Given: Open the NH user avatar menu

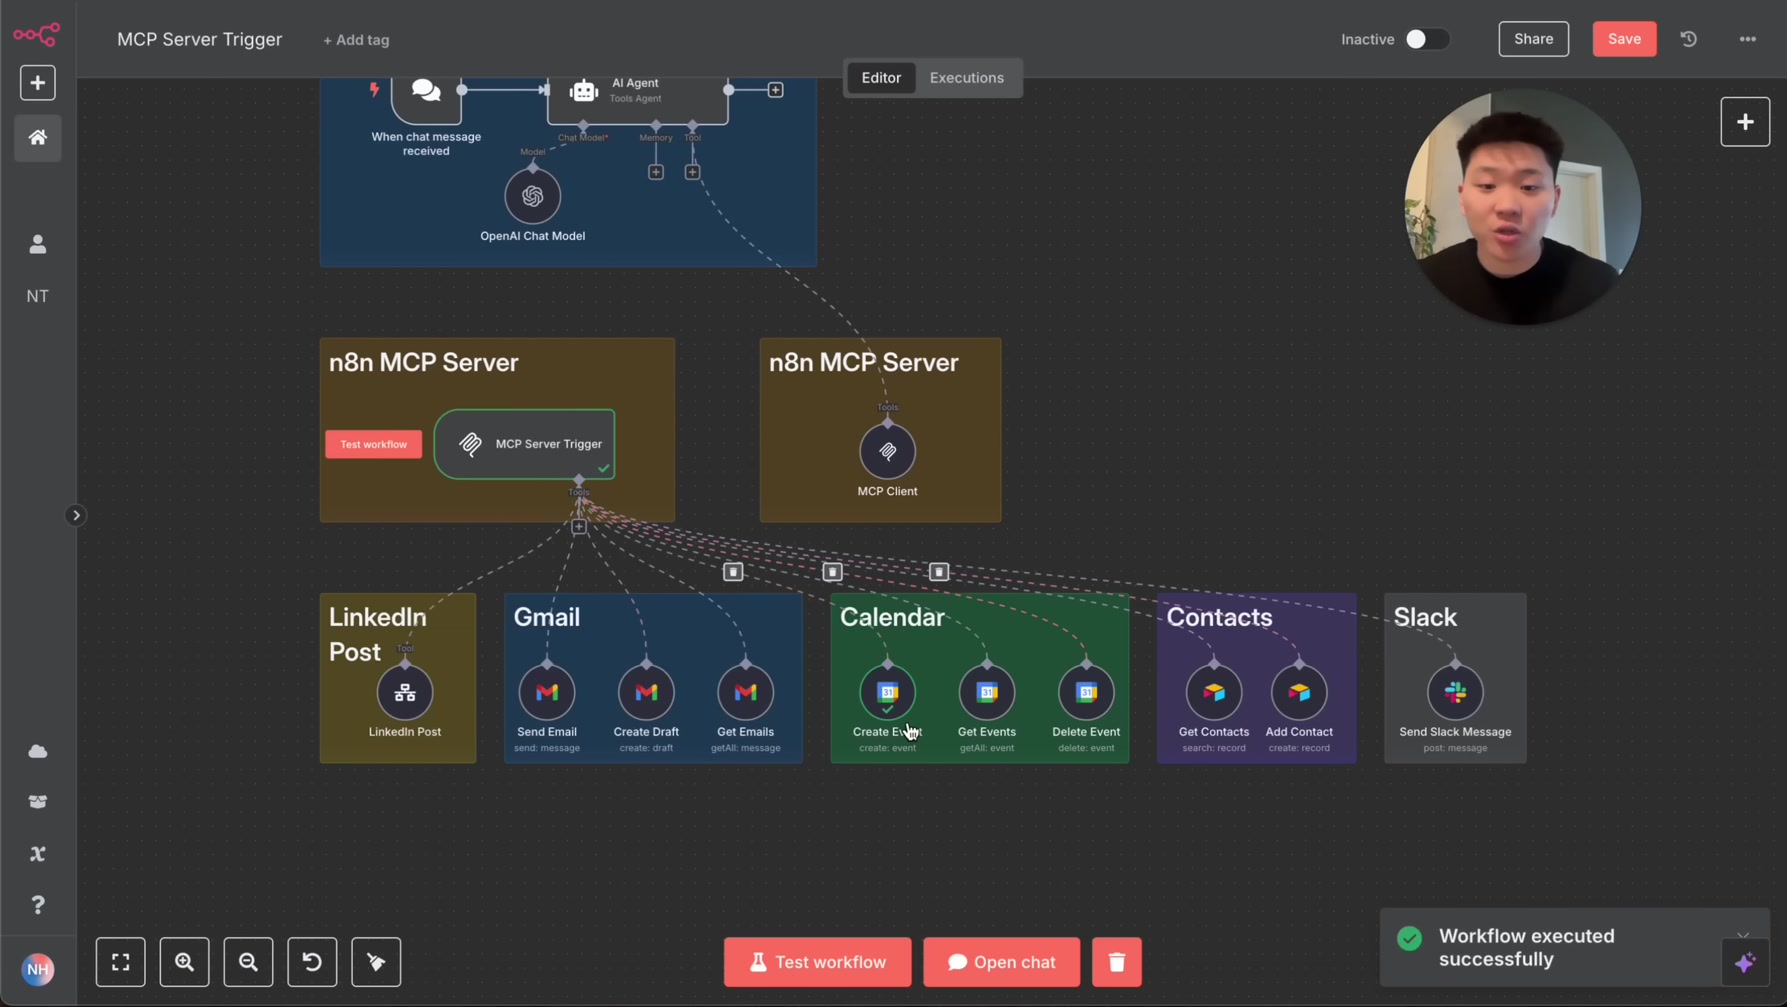Looking at the screenshot, I should coord(38,969).
